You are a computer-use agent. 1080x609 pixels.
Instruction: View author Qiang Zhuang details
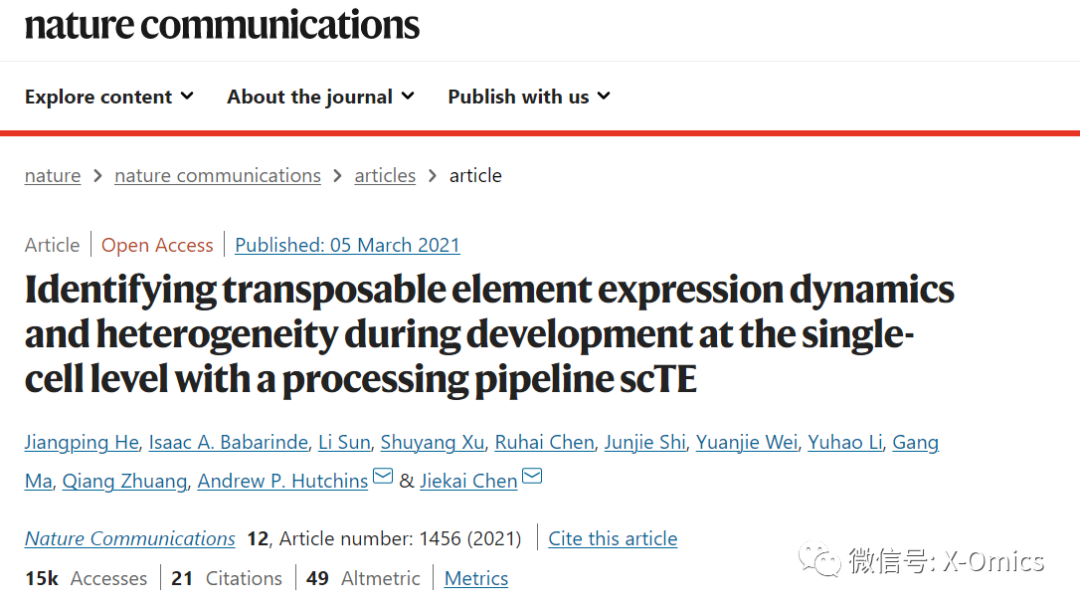pyautogui.click(x=124, y=481)
